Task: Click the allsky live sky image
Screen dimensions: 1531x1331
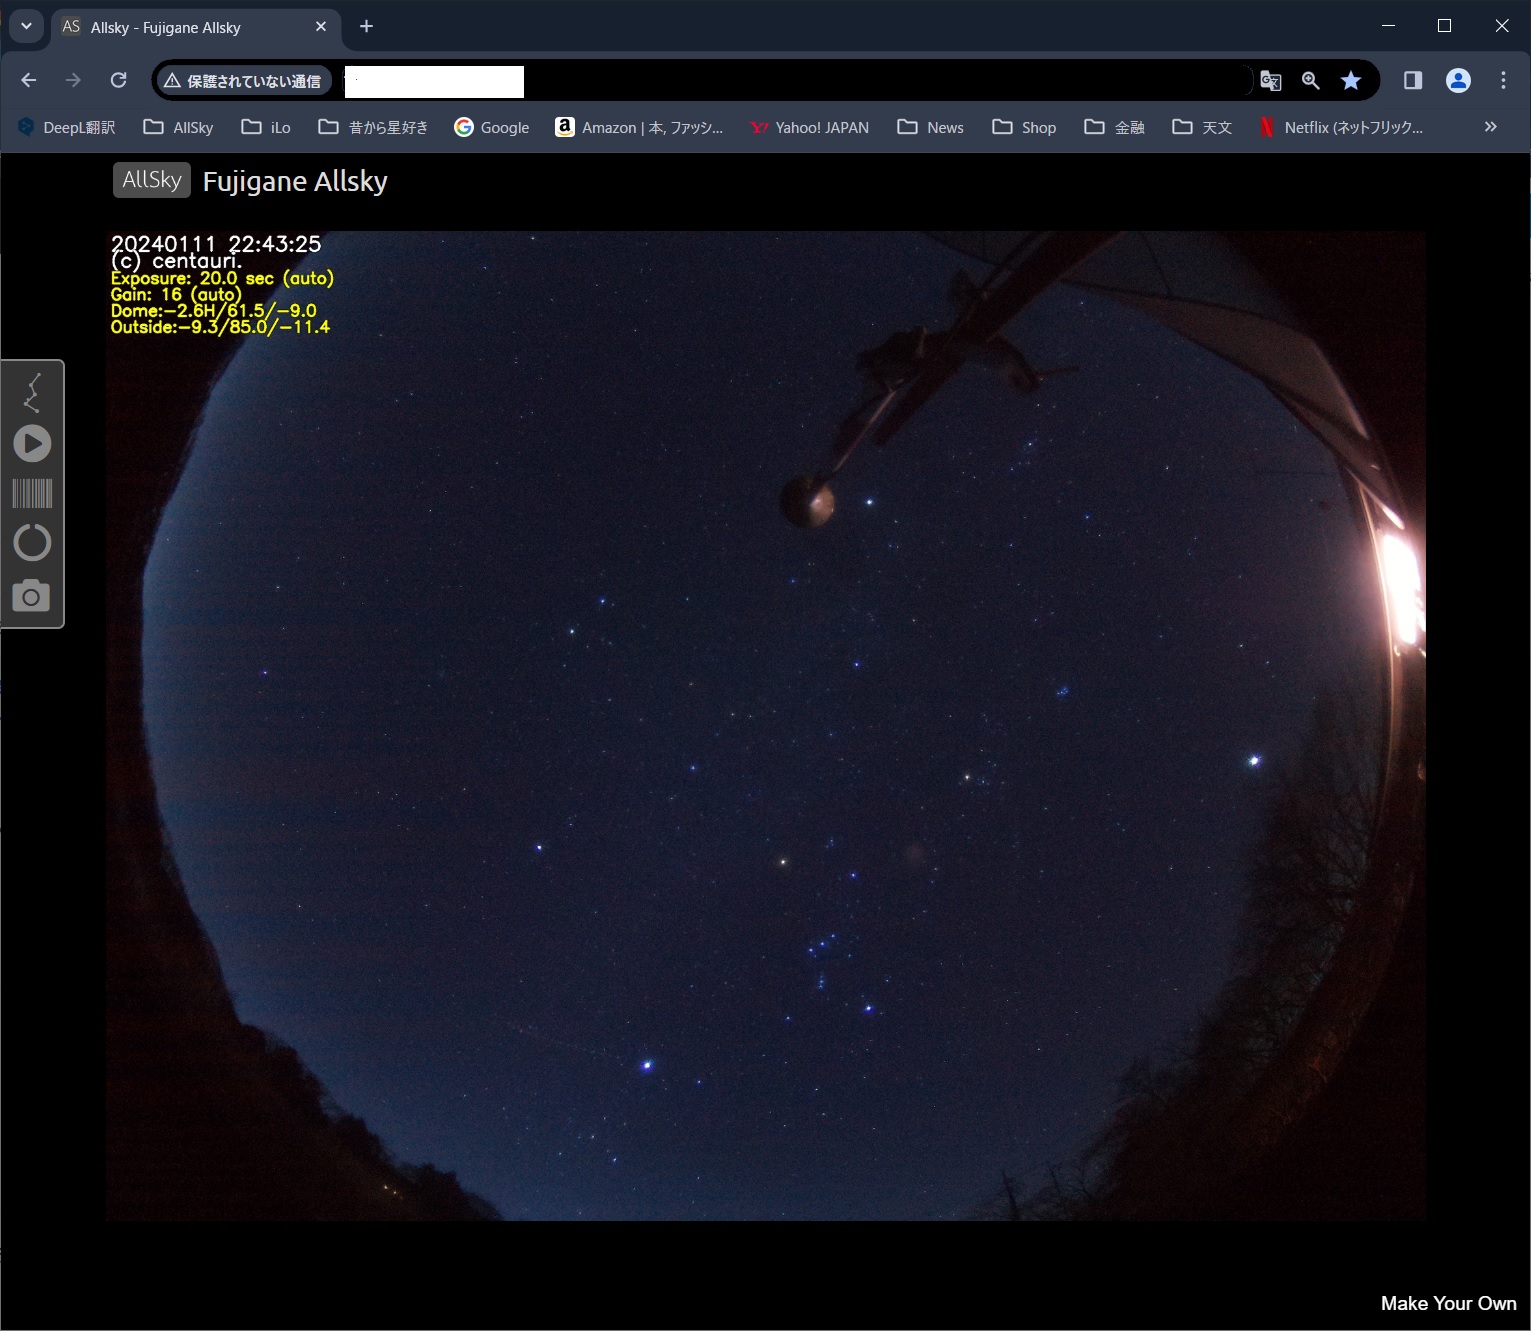Action: 766,726
